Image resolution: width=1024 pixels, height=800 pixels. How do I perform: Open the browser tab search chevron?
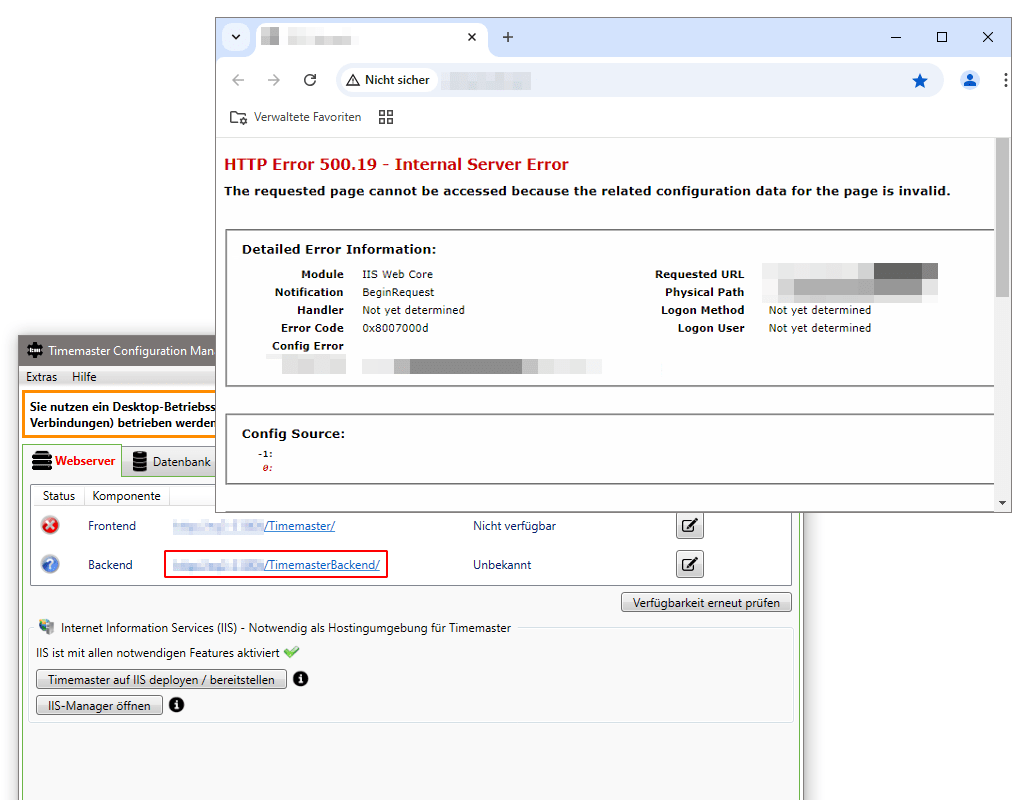(236, 37)
